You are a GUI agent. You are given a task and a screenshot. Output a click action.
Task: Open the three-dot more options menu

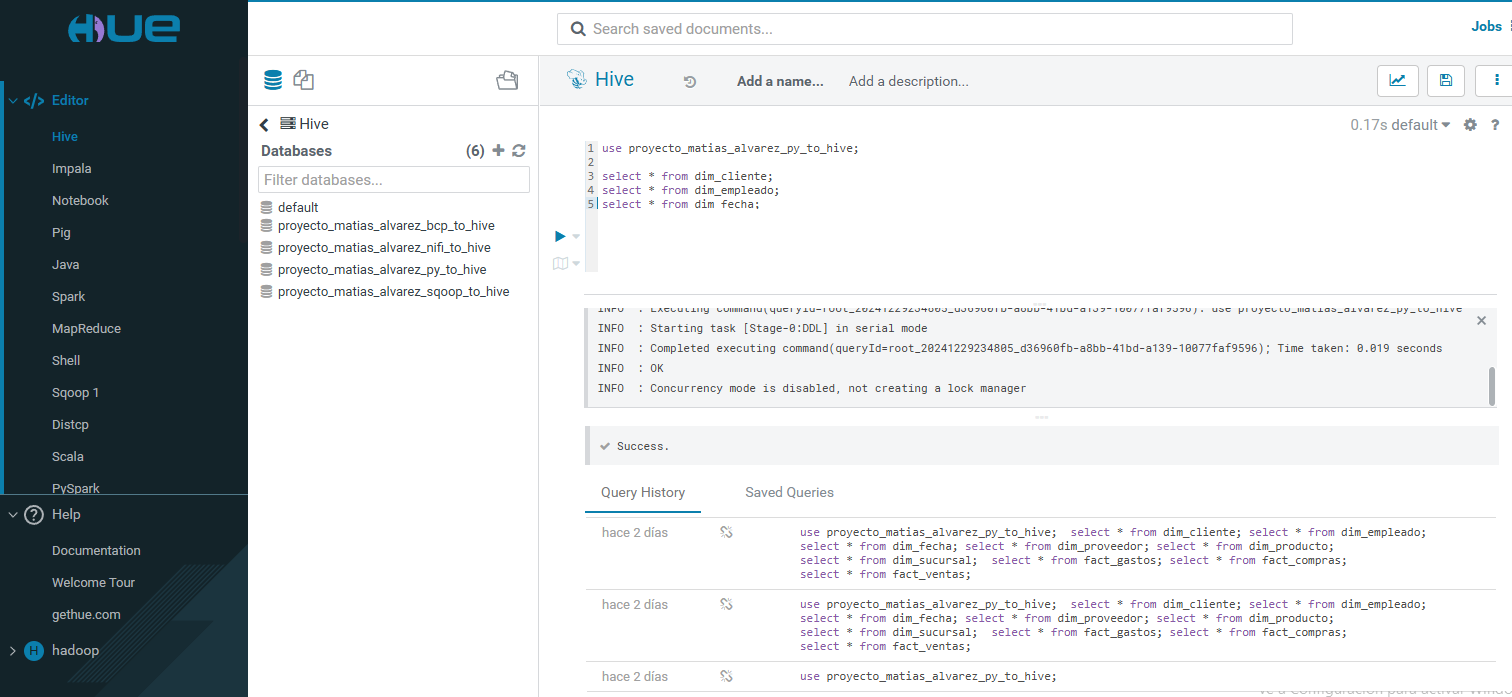[x=1496, y=81]
